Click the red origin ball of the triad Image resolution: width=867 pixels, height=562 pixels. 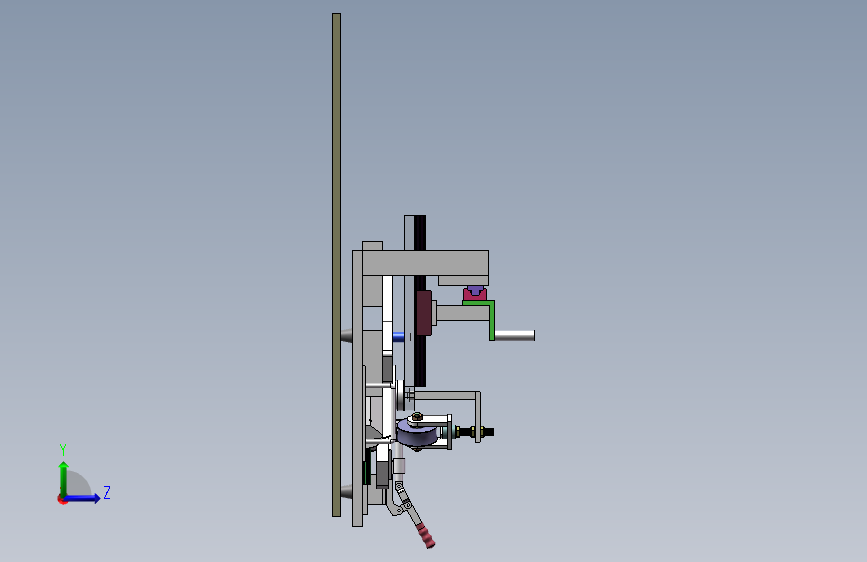(x=62, y=499)
